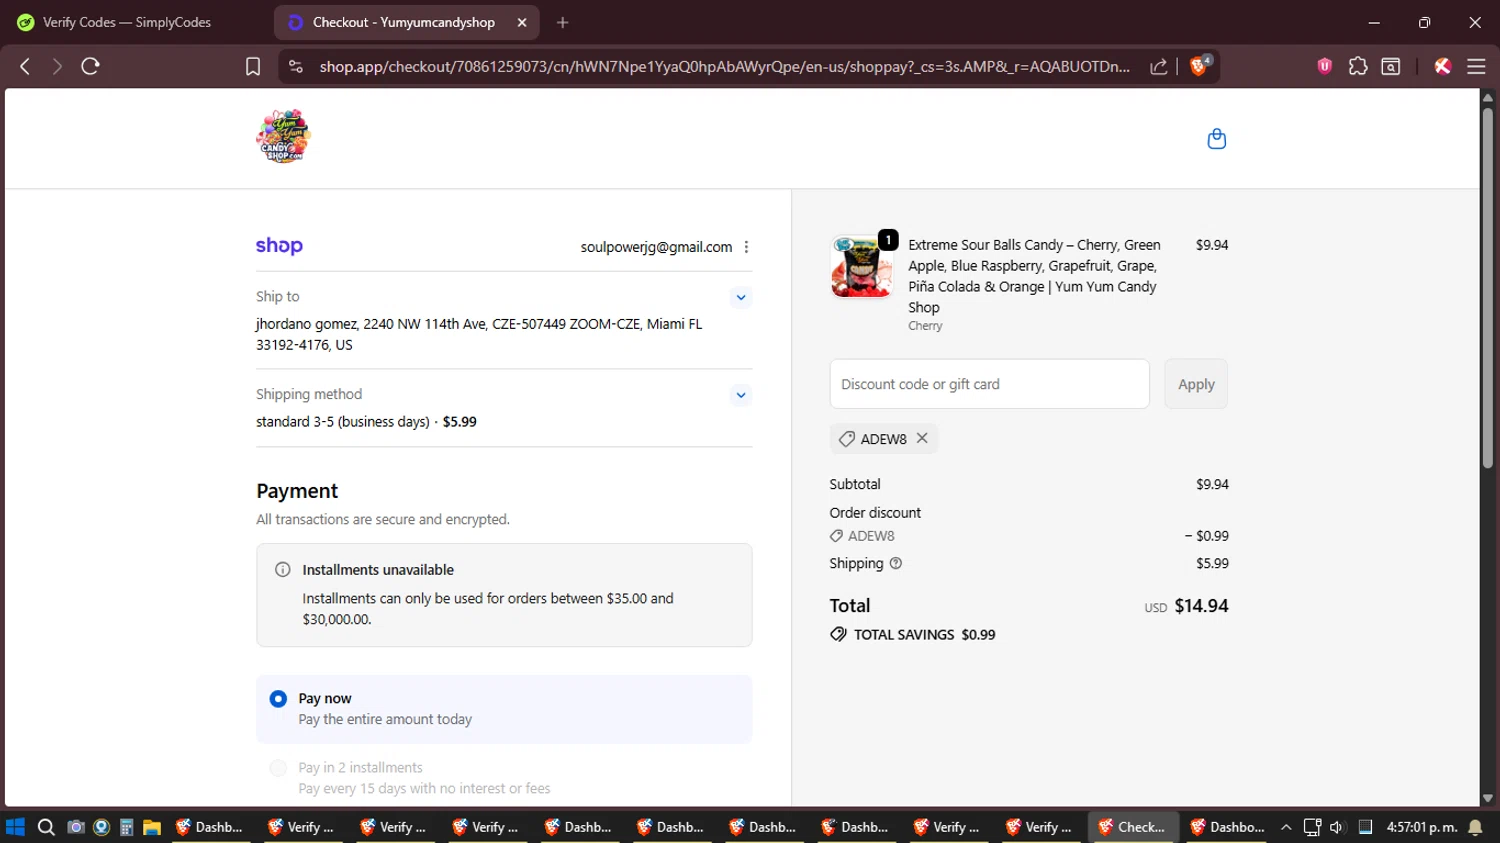Click the $14.94 total amount
This screenshot has width=1500, height=843.
(1201, 606)
